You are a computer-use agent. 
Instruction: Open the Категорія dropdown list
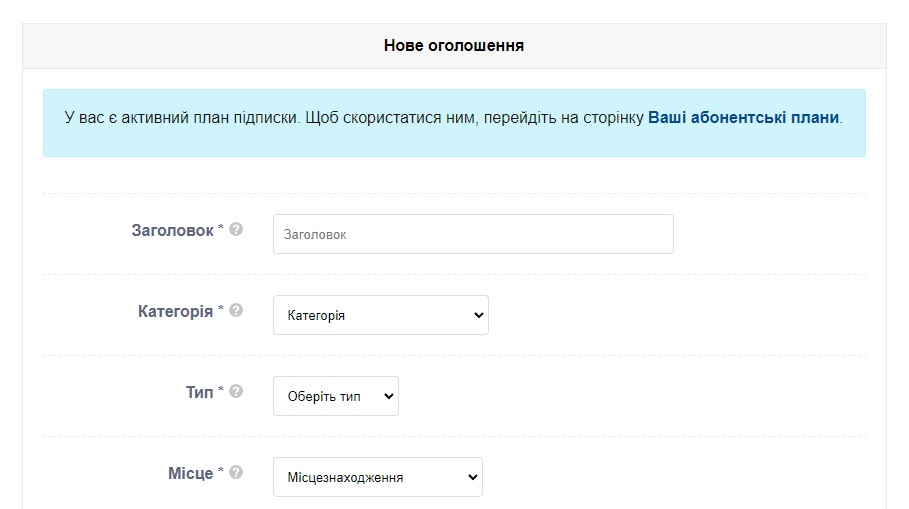click(x=381, y=315)
